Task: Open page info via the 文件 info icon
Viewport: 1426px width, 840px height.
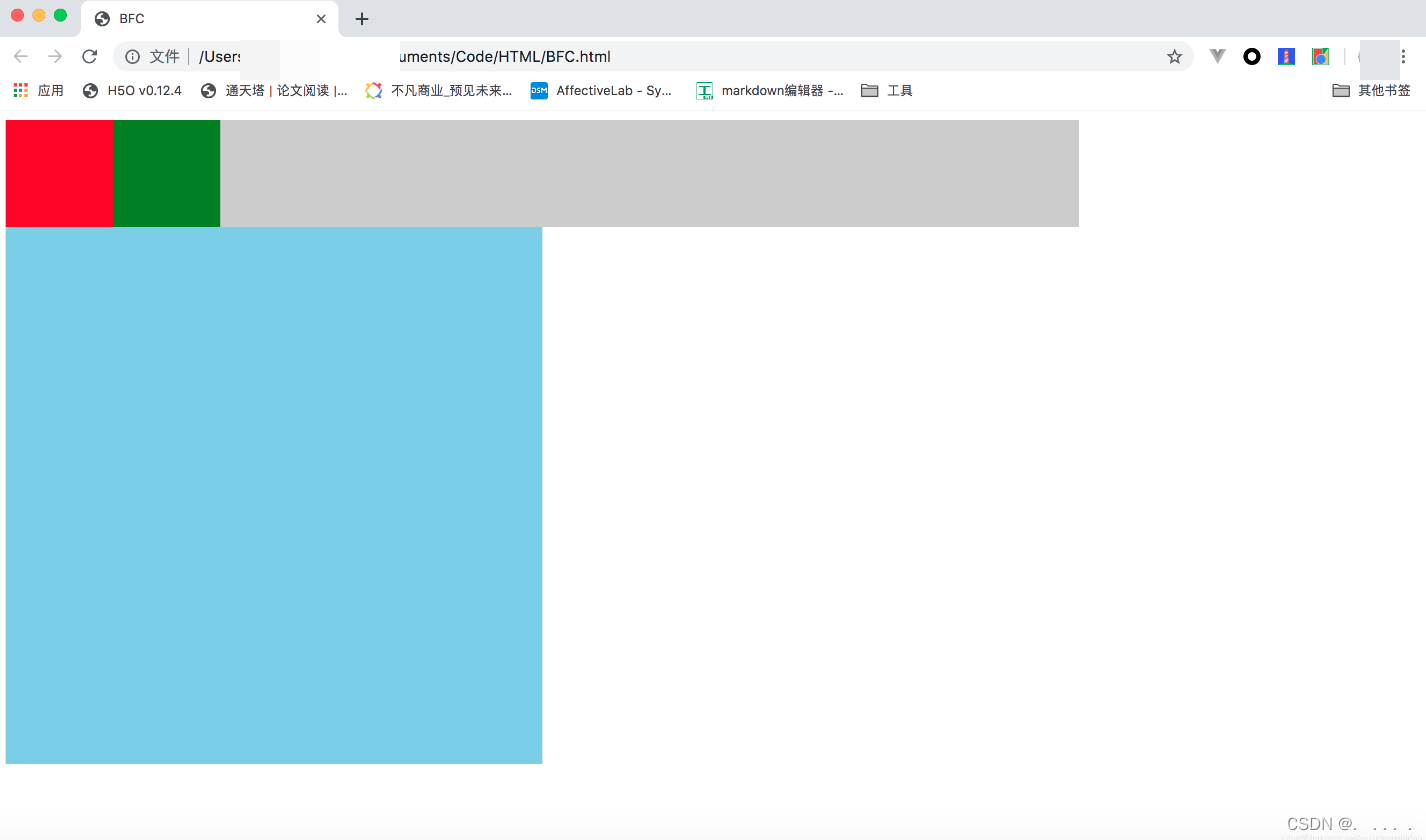Action: pos(133,56)
